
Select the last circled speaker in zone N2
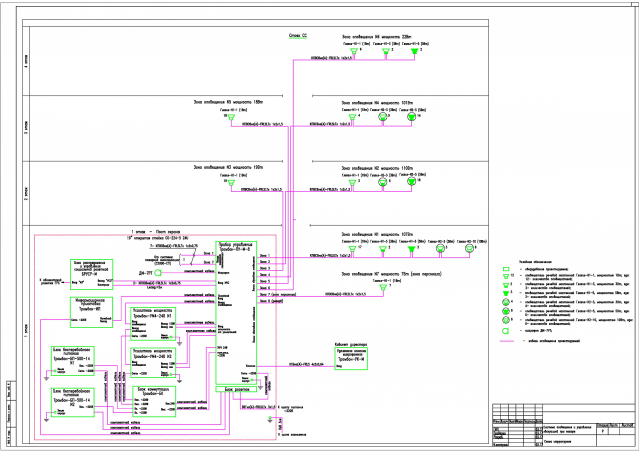411,180
